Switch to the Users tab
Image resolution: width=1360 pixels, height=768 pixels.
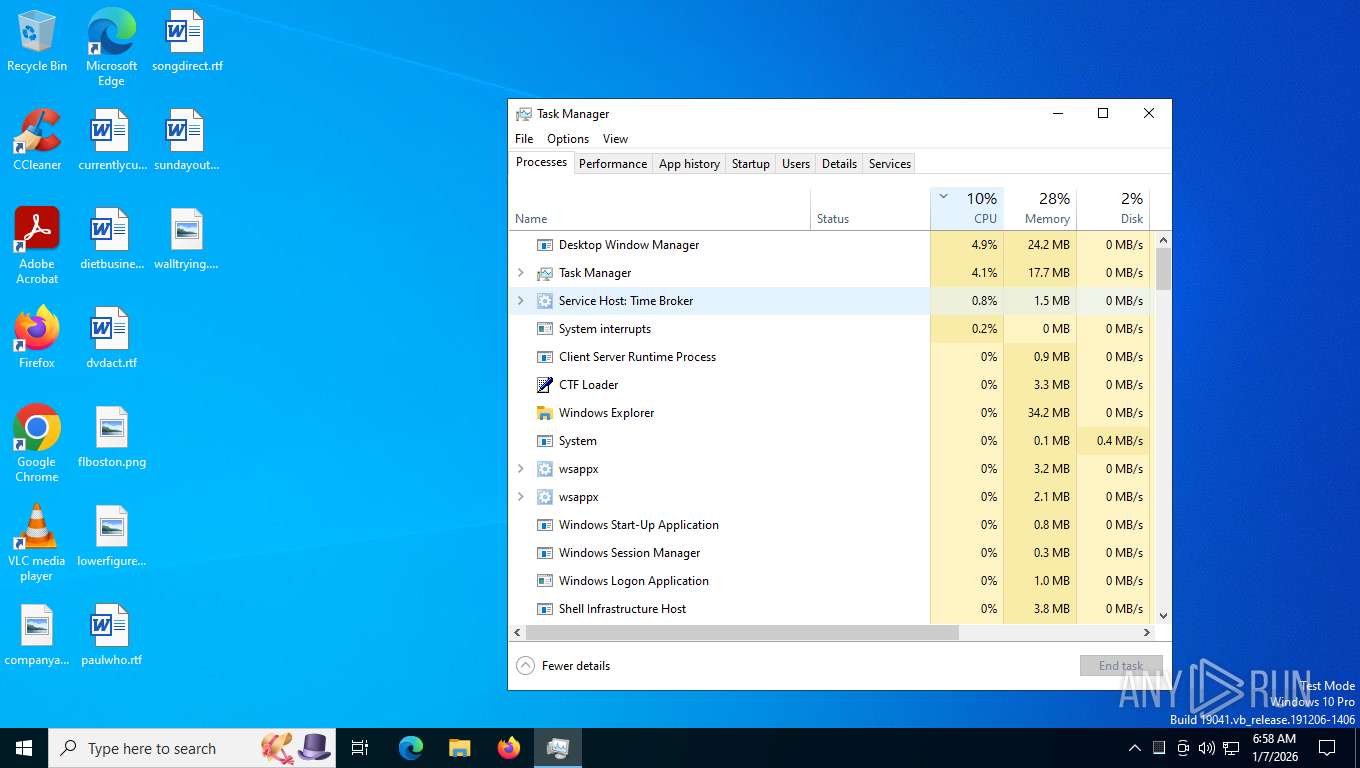tap(796, 164)
